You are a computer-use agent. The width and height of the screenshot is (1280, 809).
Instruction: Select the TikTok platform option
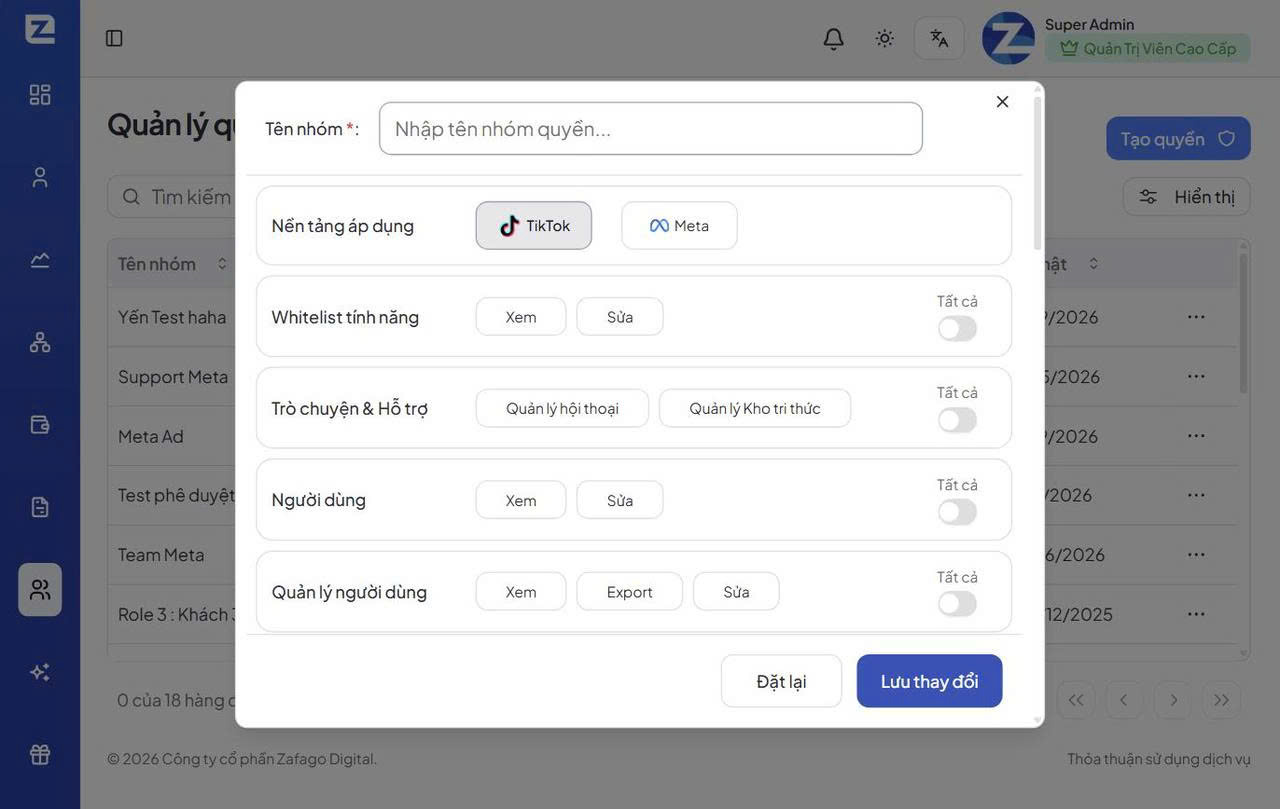534,226
